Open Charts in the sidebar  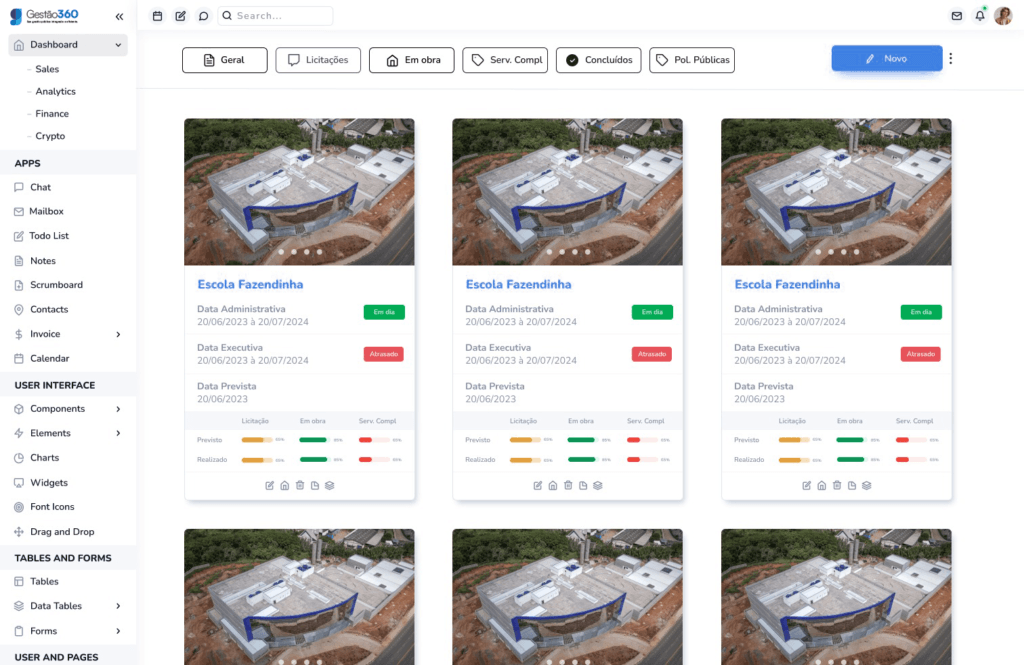tap(44, 458)
